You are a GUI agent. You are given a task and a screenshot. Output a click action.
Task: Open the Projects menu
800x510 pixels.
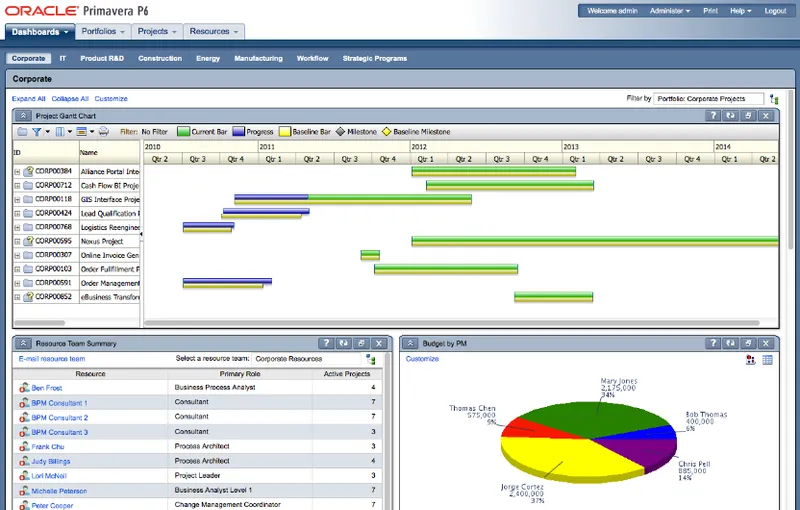coord(157,31)
